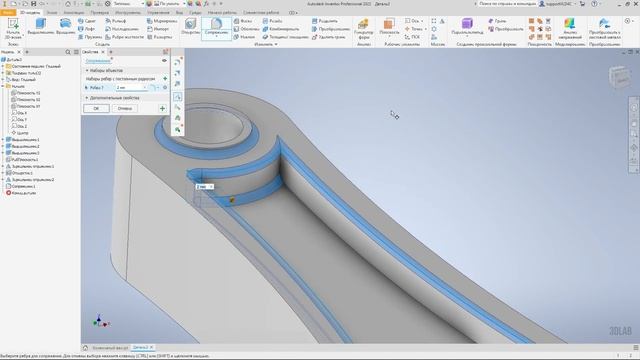The image size is (640, 360).
Task: Switch to face fillet mode in mini-toolbar
Action: point(178,73)
